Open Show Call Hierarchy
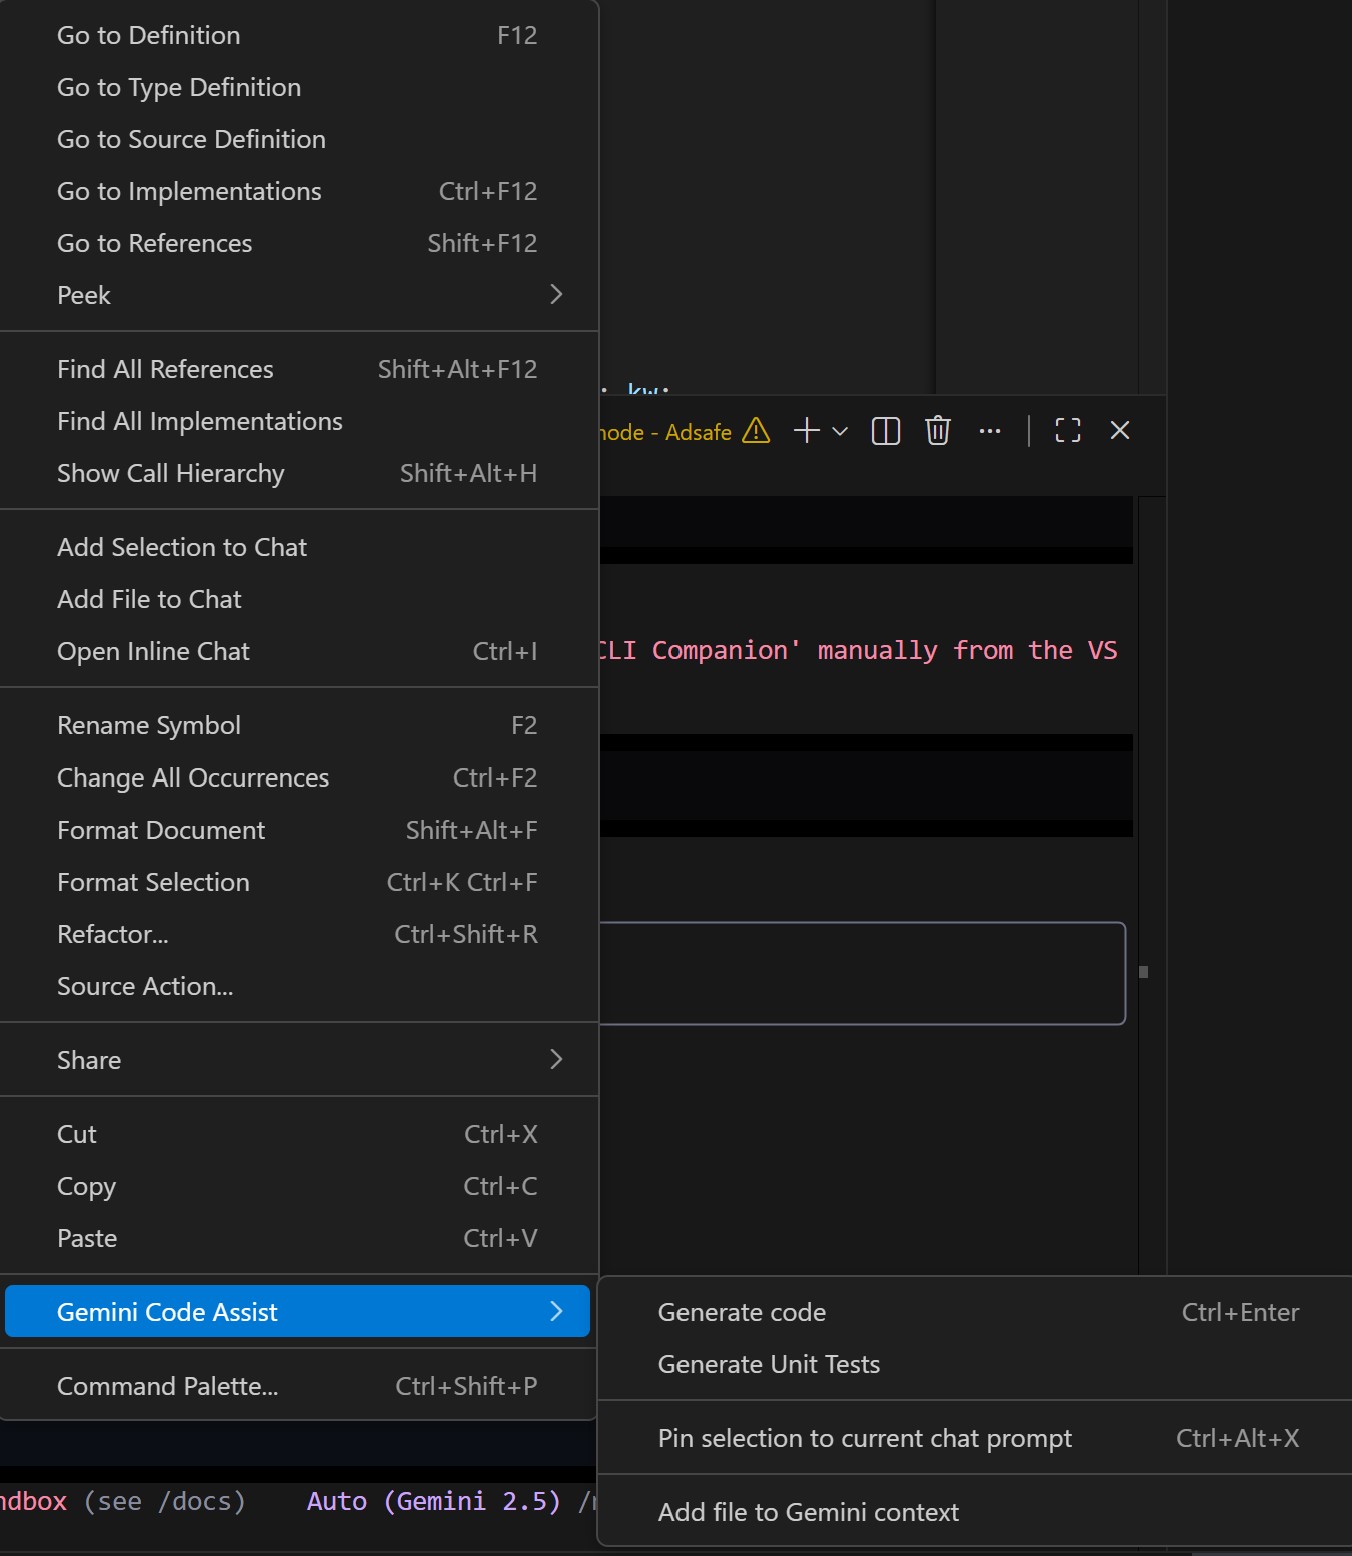Image resolution: width=1352 pixels, height=1556 pixels. point(298,473)
